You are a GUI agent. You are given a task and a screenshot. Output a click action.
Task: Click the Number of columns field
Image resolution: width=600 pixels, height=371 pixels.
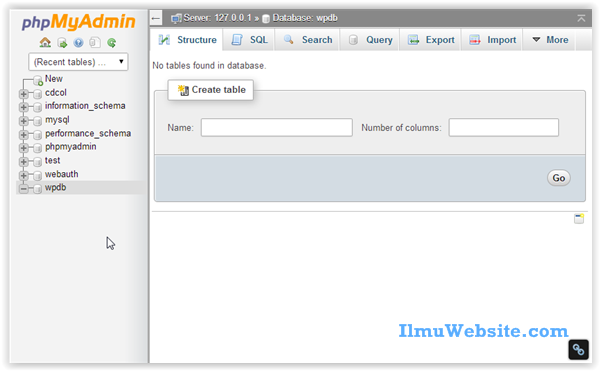tap(504, 127)
